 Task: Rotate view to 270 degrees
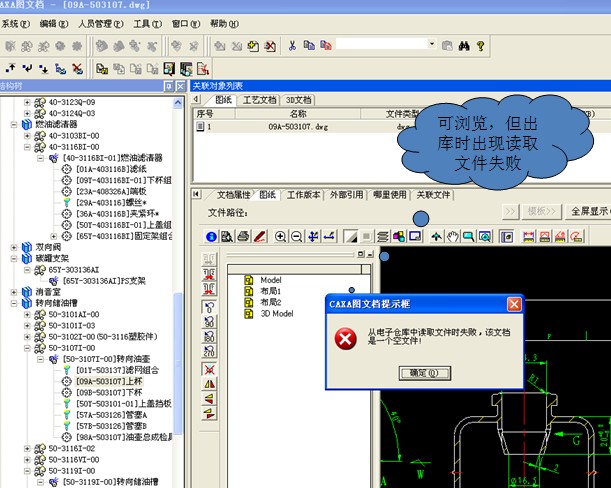pos(209,352)
